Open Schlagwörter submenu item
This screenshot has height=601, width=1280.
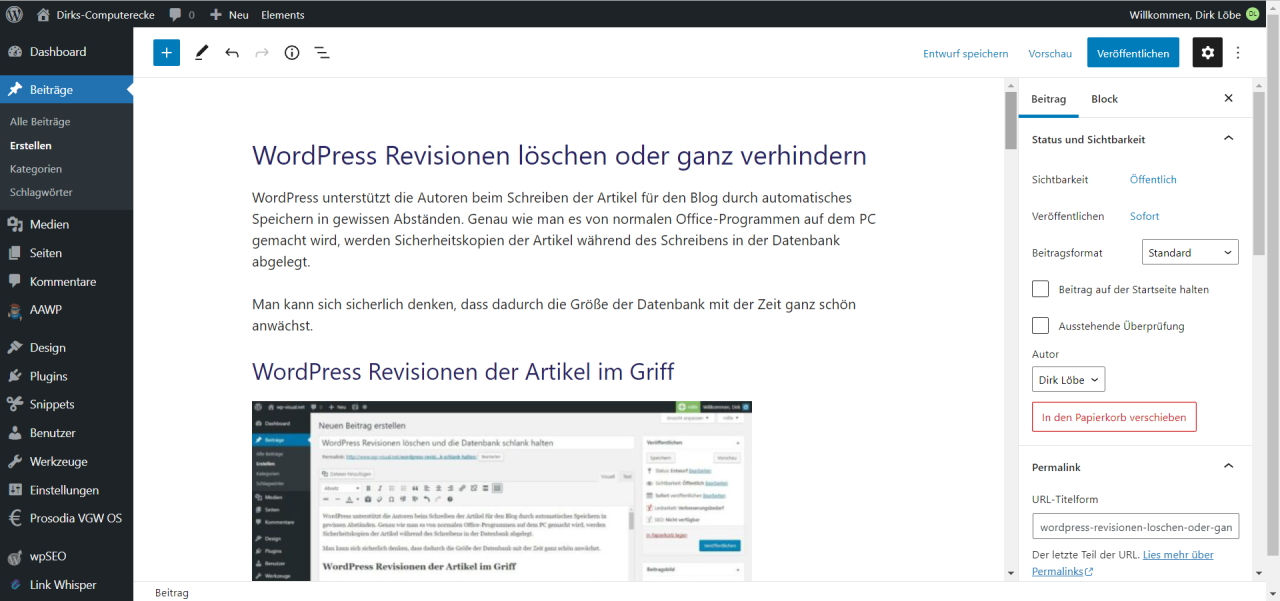(41, 192)
